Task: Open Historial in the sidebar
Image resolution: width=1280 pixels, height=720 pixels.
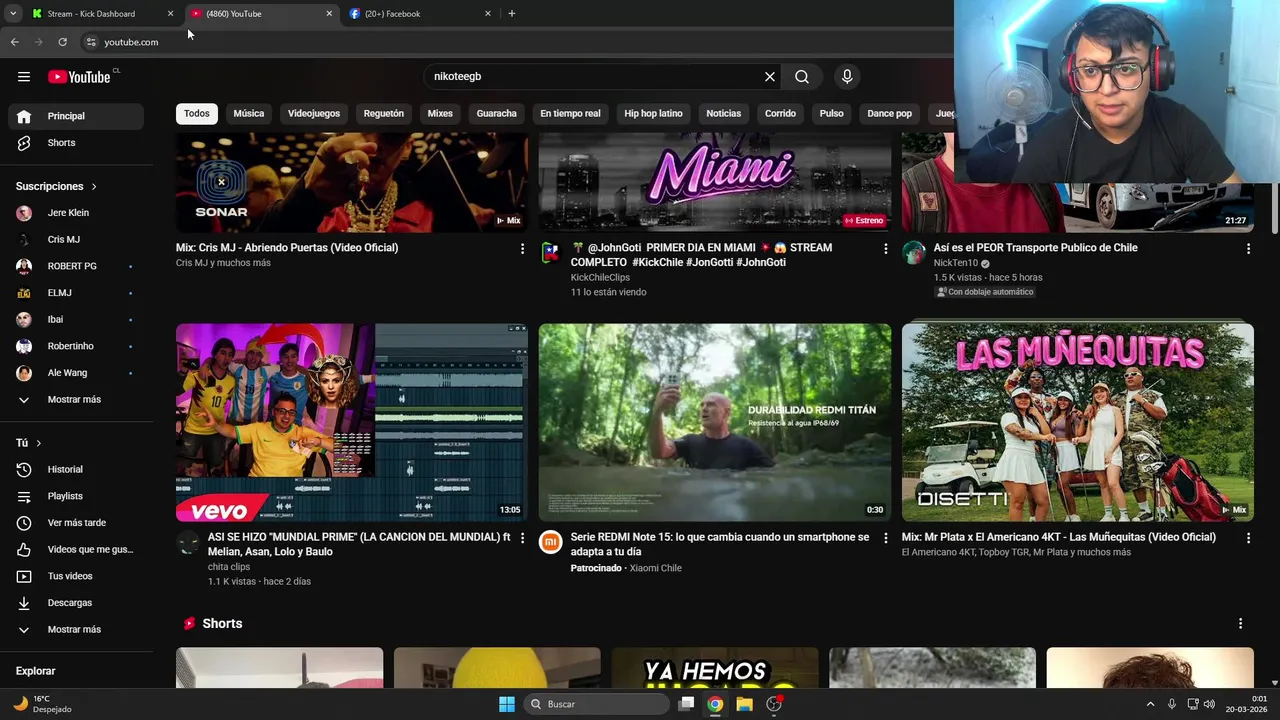Action: pyautogui.click(x=76, y=469)
